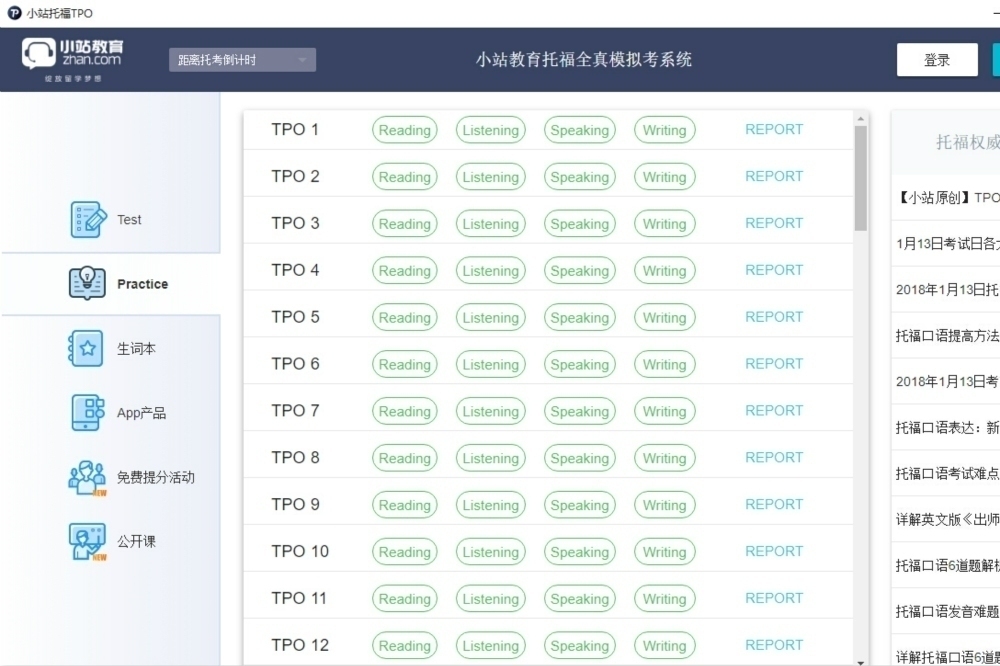The width and height of the screenshot is (1000, 666).
Task: Open the TPO 1 REPORT link
Action: point(774,130)
